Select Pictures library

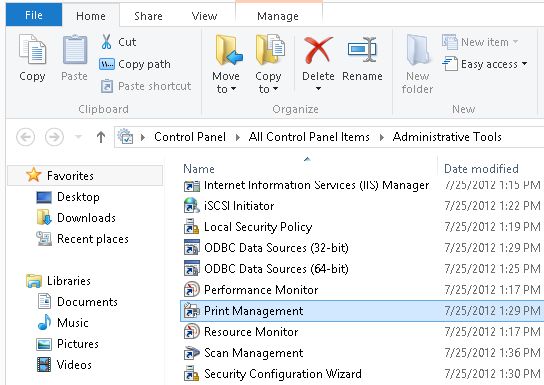click(x=77, y=344)
